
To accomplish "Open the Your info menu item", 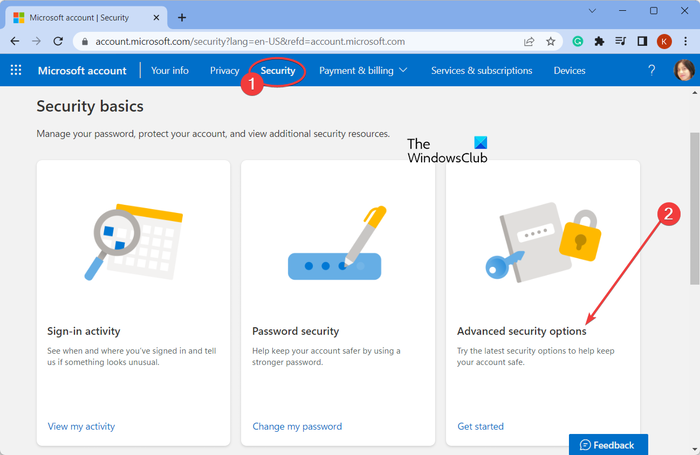I will [170, 71].
